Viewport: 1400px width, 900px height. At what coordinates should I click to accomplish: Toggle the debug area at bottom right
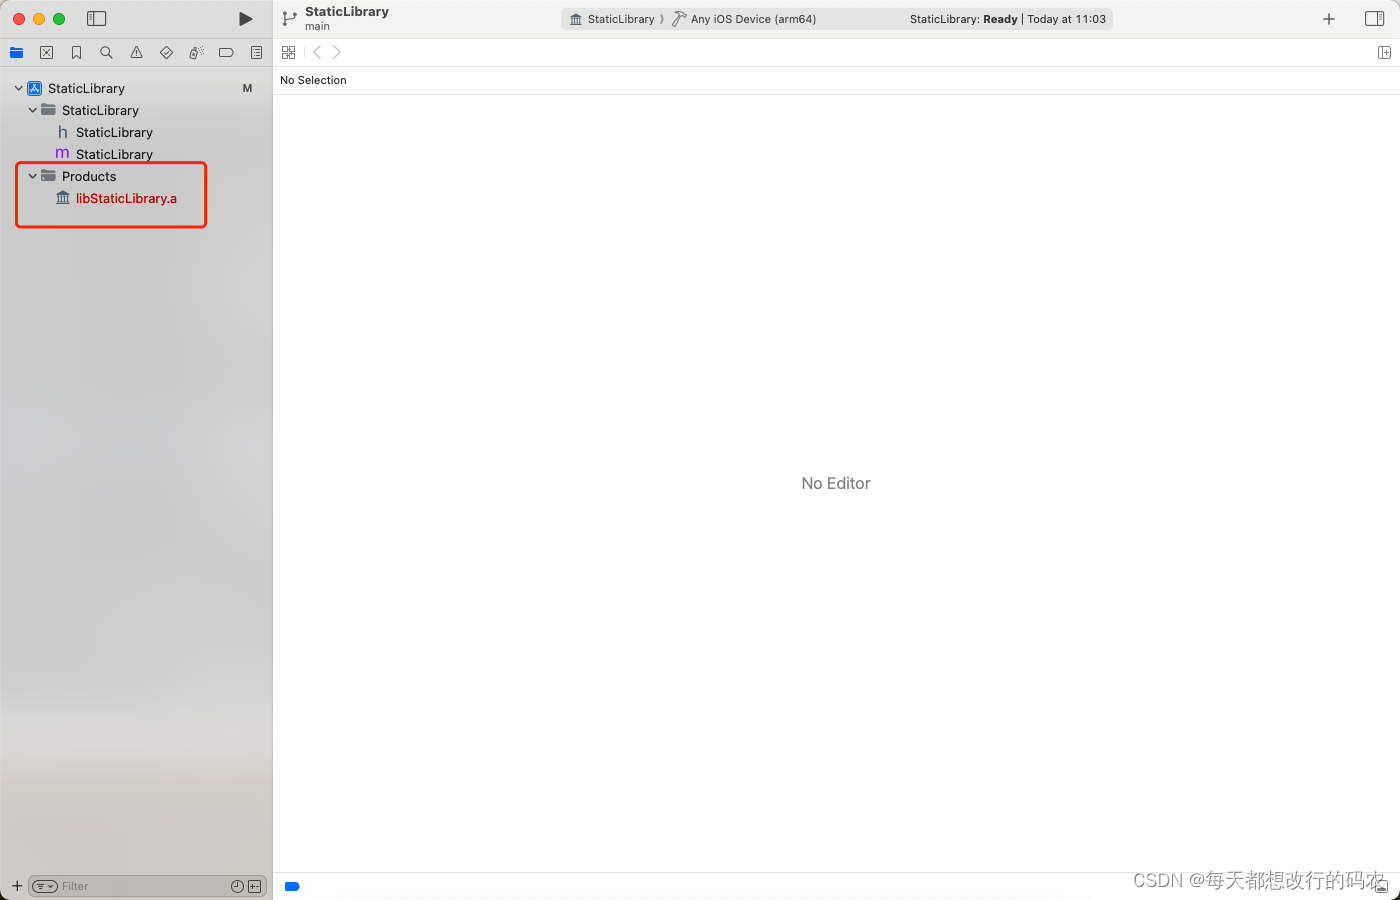(1380, 886)
